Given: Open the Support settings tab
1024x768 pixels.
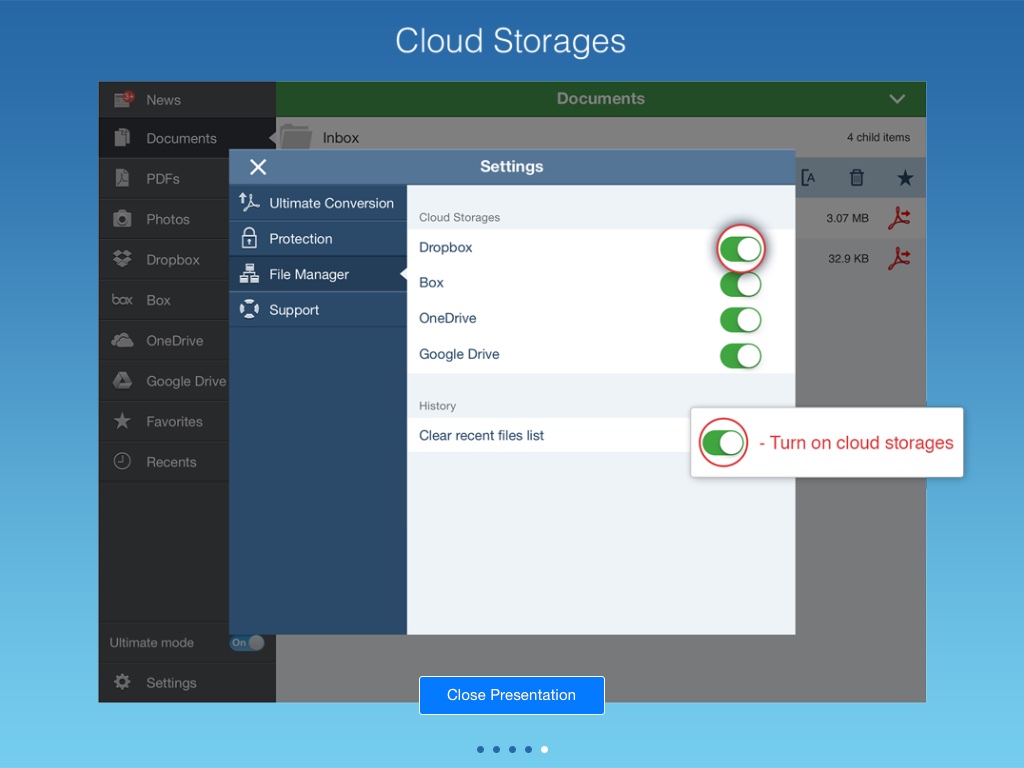Looking at the screenshot, I should point(318,310).
